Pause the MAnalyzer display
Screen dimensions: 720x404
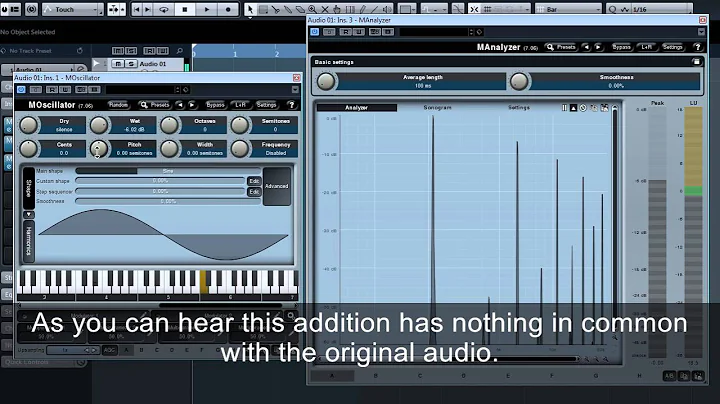(565, 107)
